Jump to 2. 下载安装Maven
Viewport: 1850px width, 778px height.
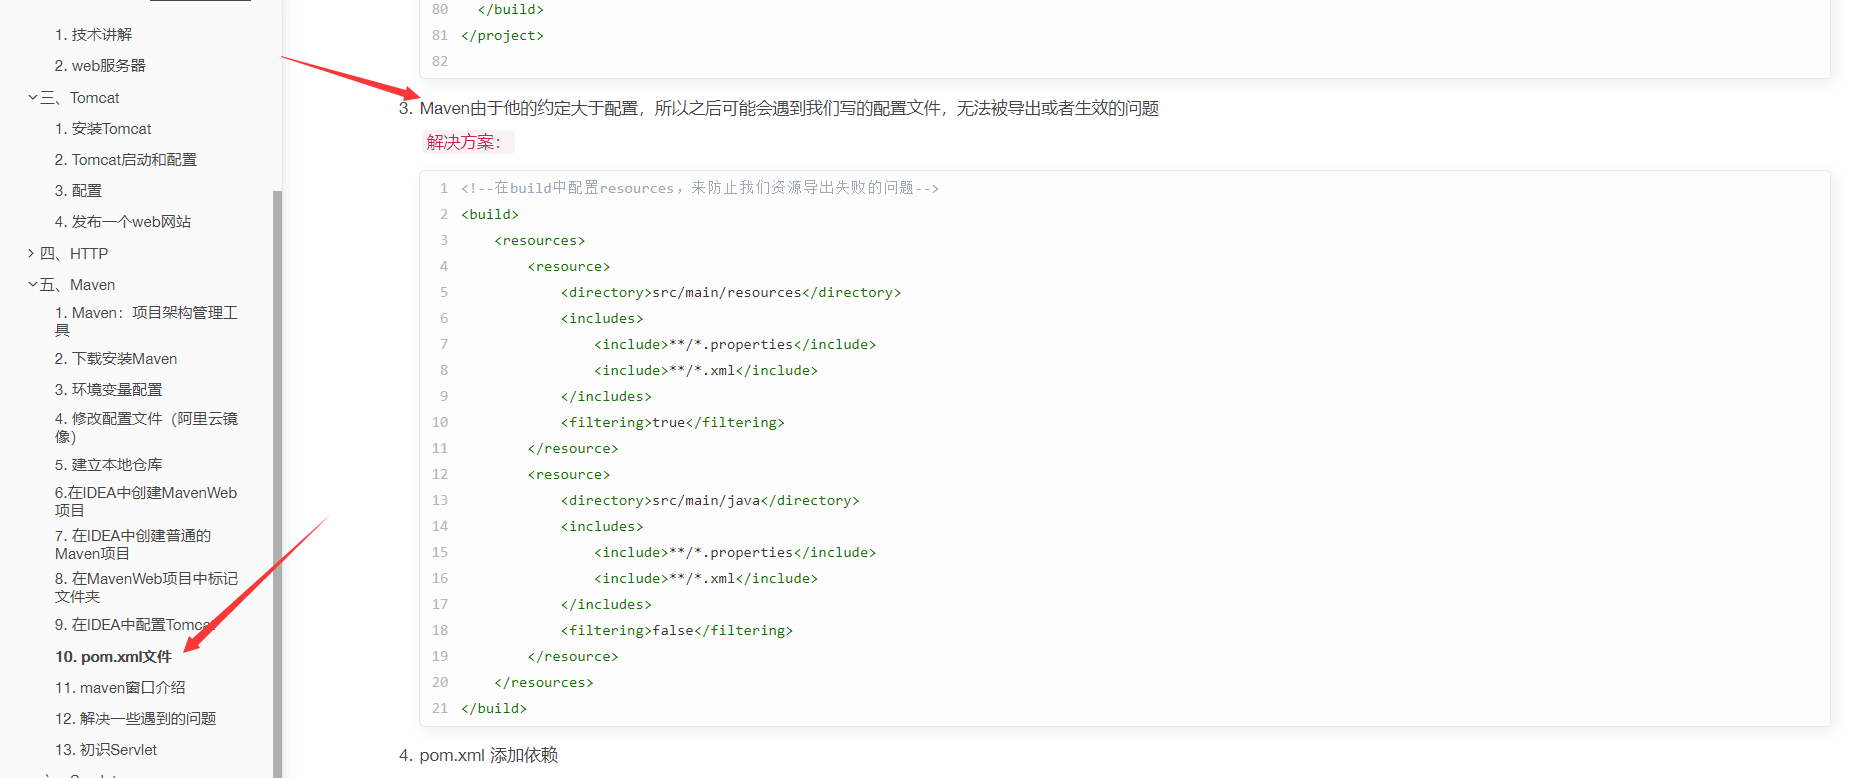click(116, 358)
